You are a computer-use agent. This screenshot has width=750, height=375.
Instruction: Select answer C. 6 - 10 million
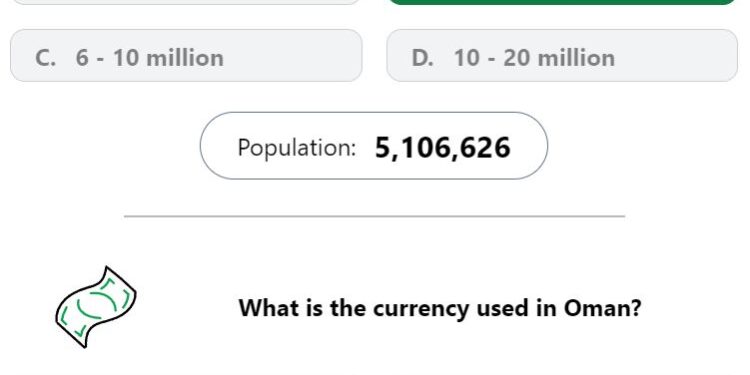coord(186,55)
